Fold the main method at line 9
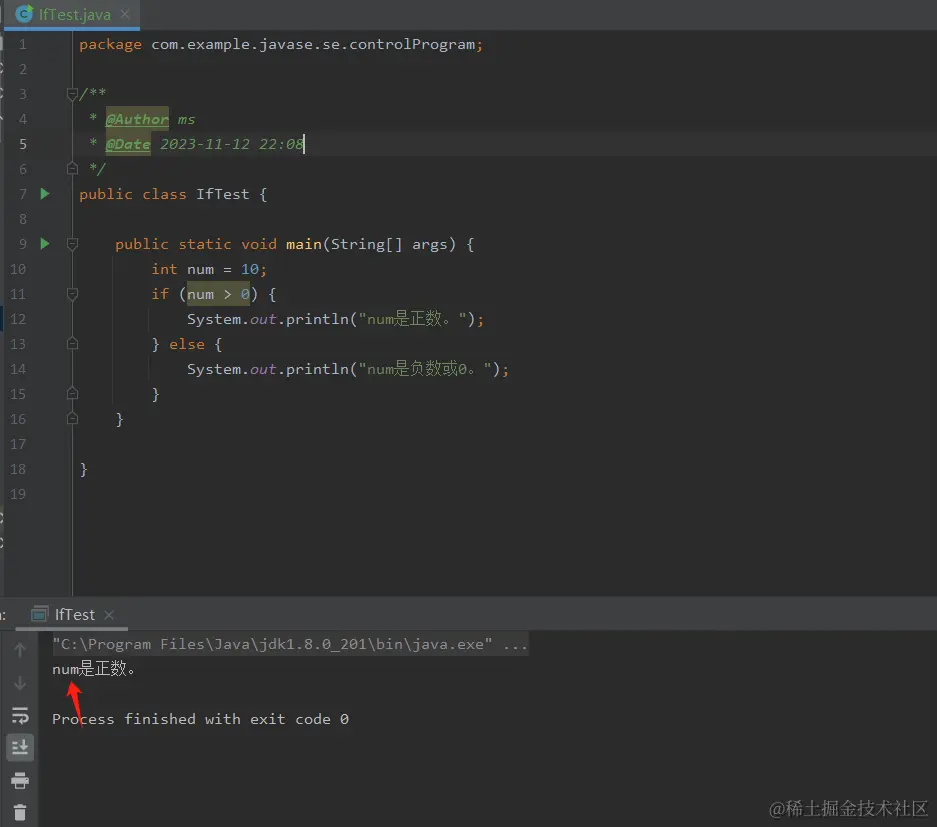This screenshot has height=827, width=937. pyautogui.click(x=72, y=244)
